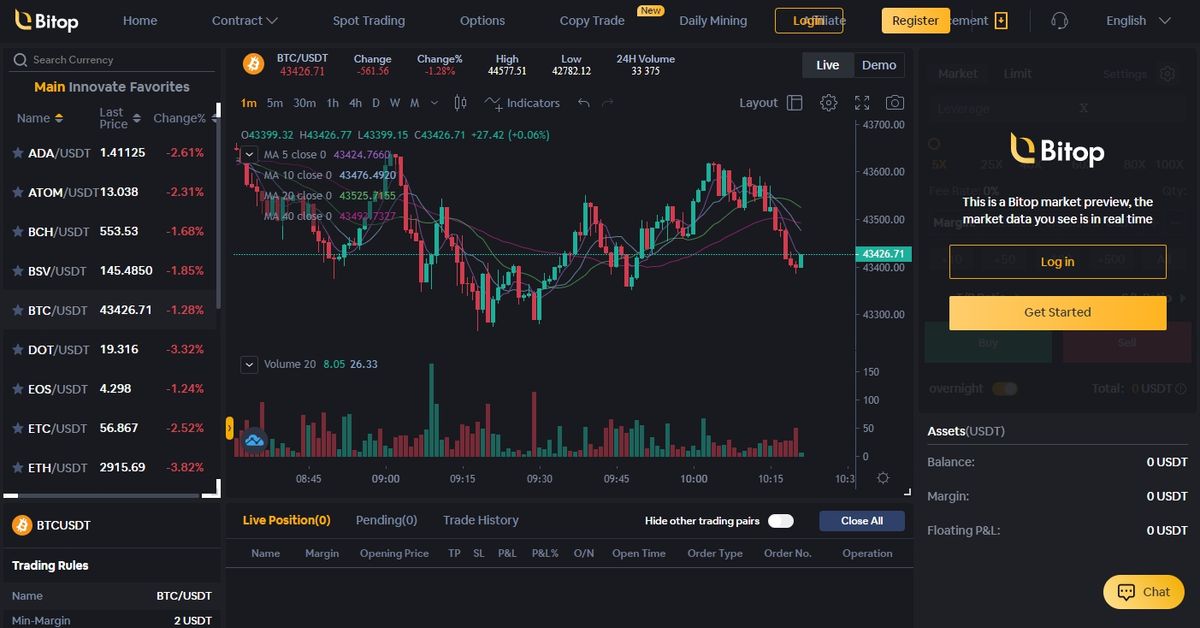Open customer support headset icon
This screenshot has width=1200, height=628.
click(1060, 20)
